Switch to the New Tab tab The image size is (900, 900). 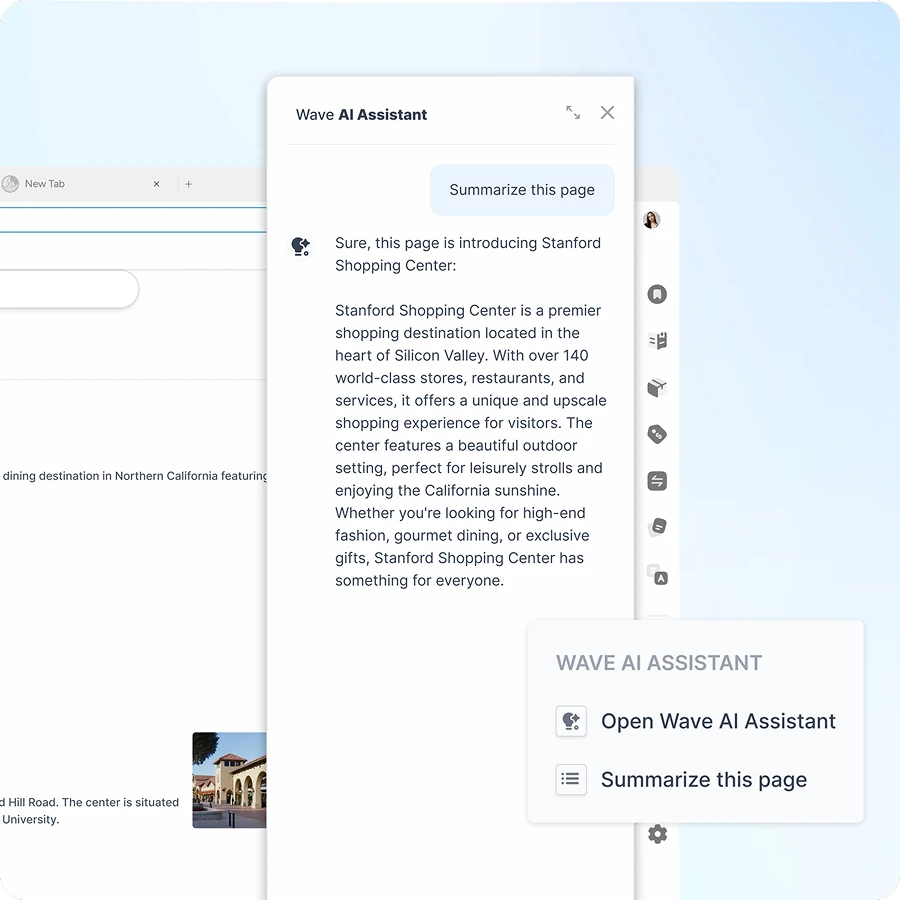click(45, 183)
